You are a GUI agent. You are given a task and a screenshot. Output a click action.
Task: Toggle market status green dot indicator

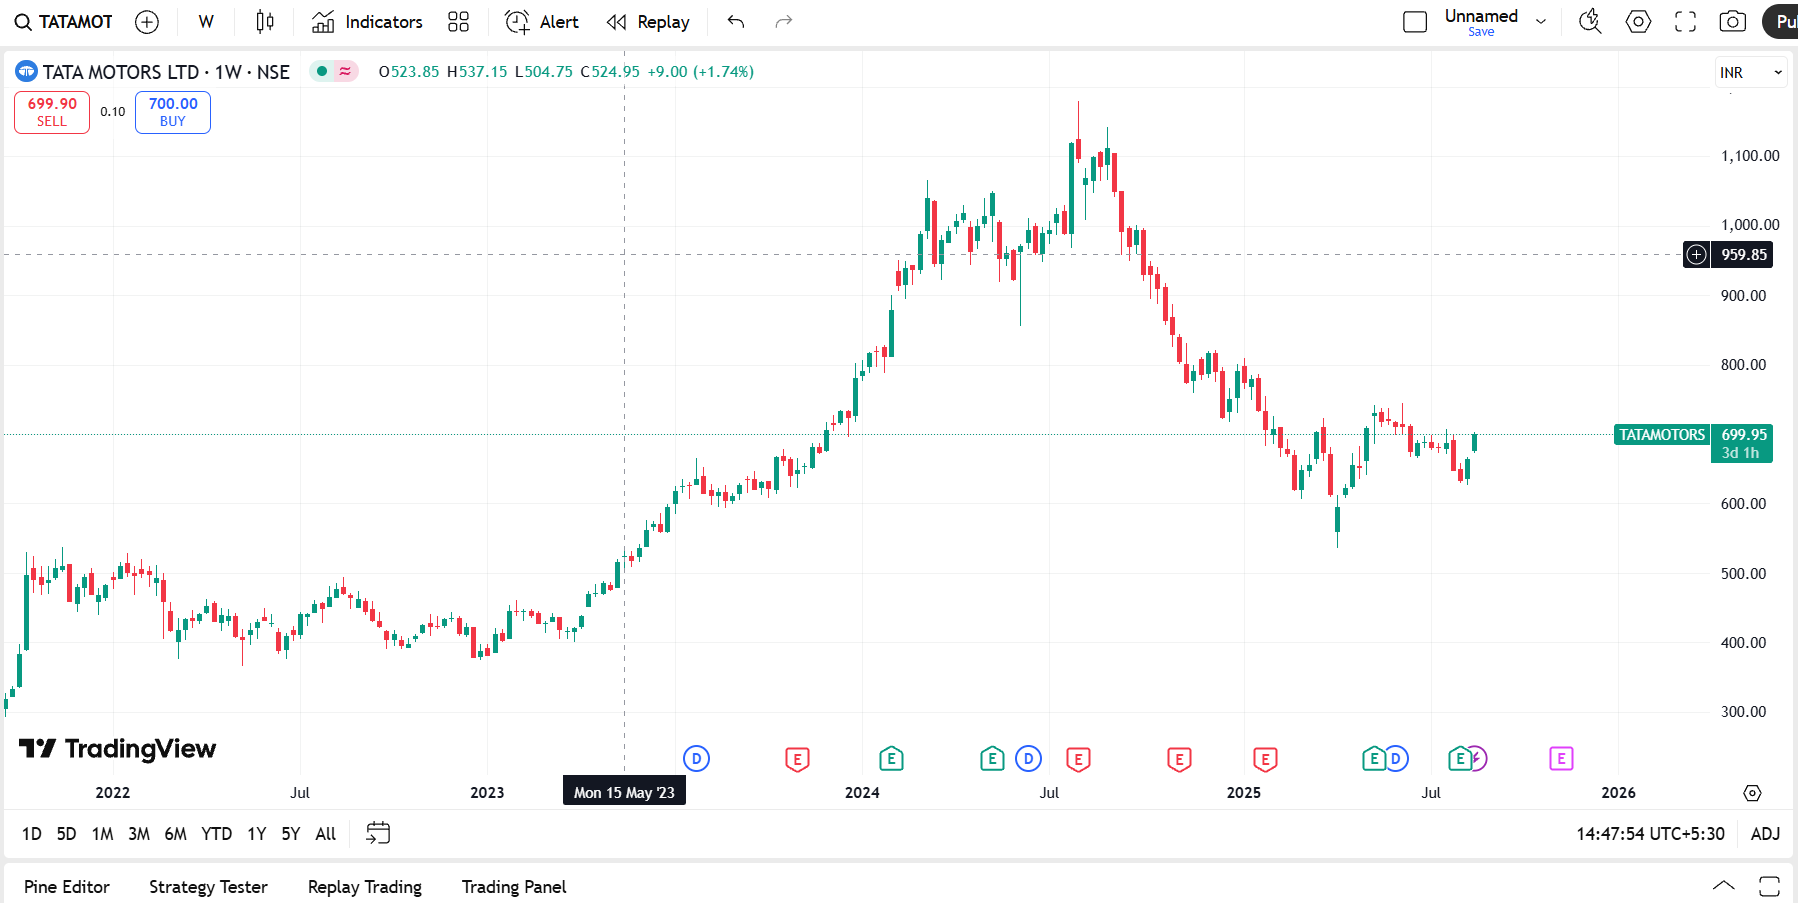[x=322, y=71]
